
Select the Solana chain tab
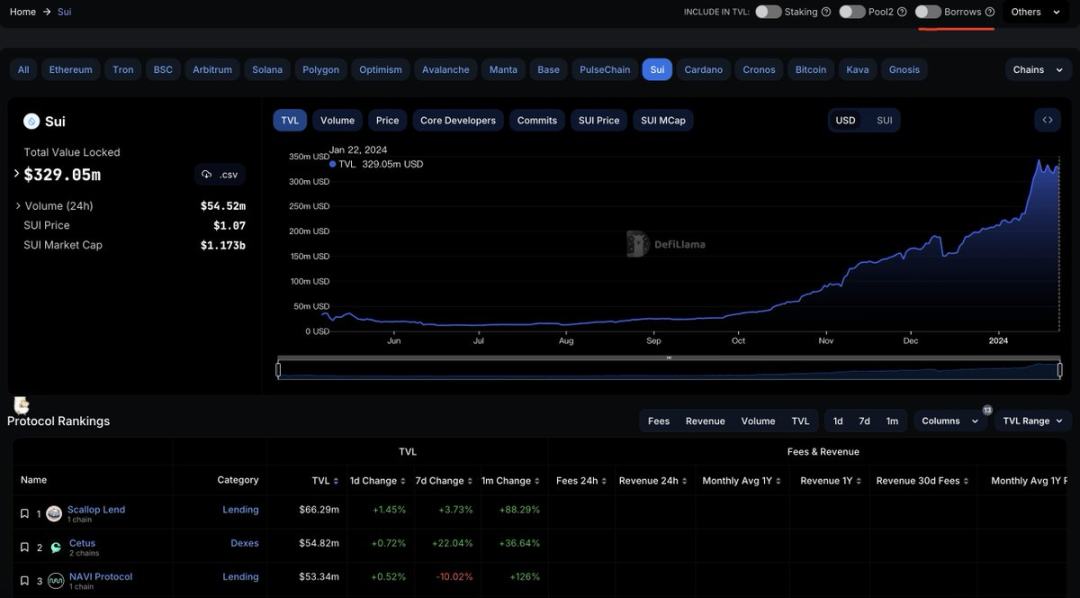pos(267,70)
